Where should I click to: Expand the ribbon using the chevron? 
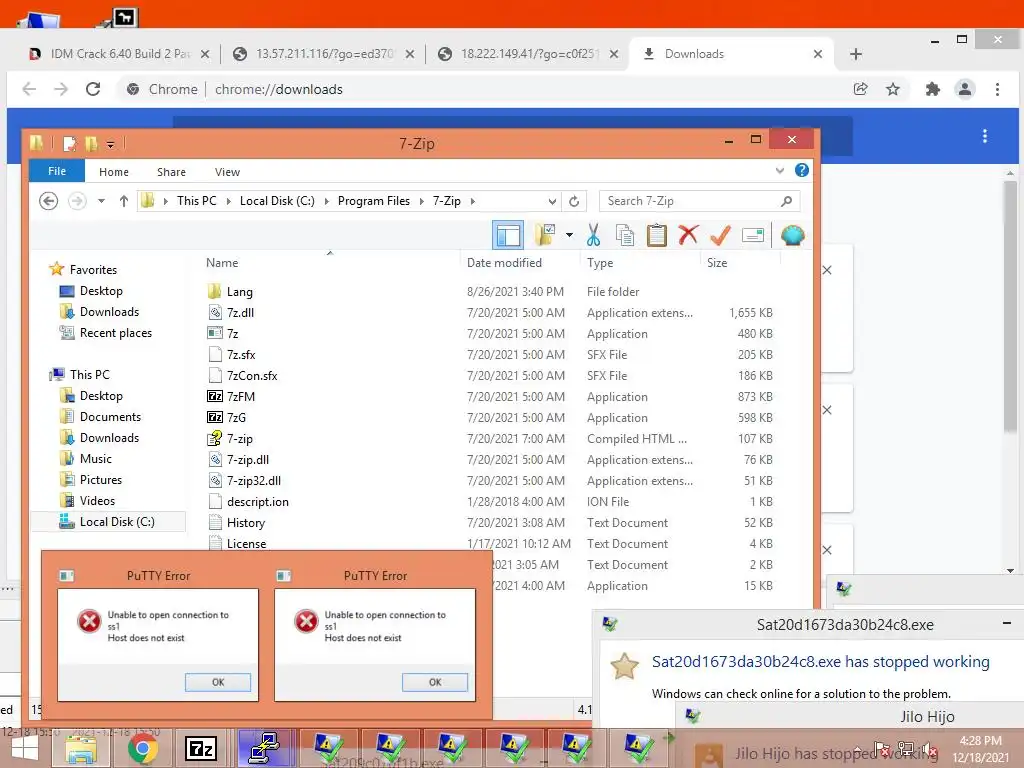point(780,170)
